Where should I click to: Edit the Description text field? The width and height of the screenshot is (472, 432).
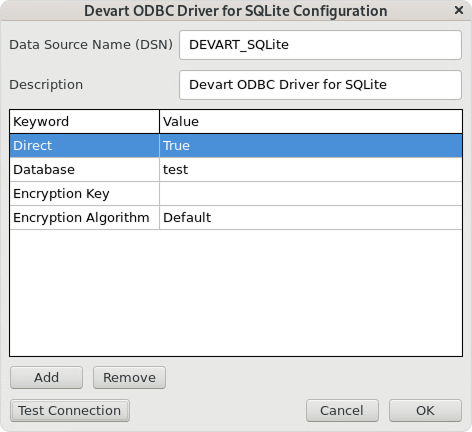tap(320, 85)
